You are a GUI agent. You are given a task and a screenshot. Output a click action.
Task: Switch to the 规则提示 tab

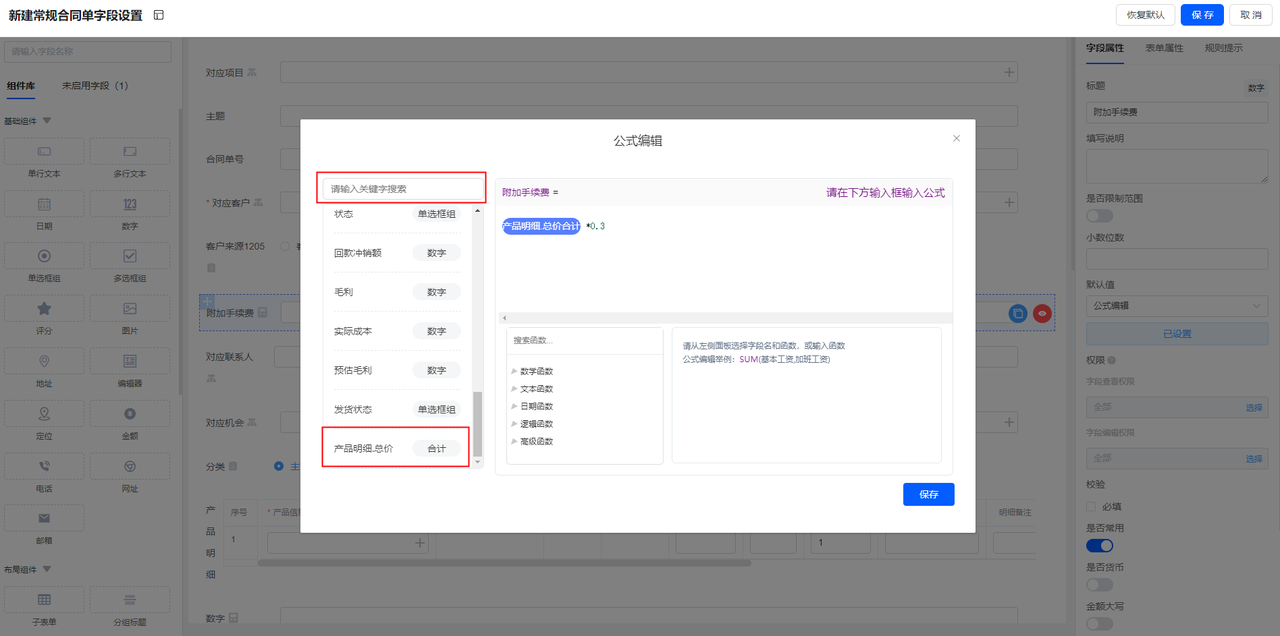click(1224, 47)
